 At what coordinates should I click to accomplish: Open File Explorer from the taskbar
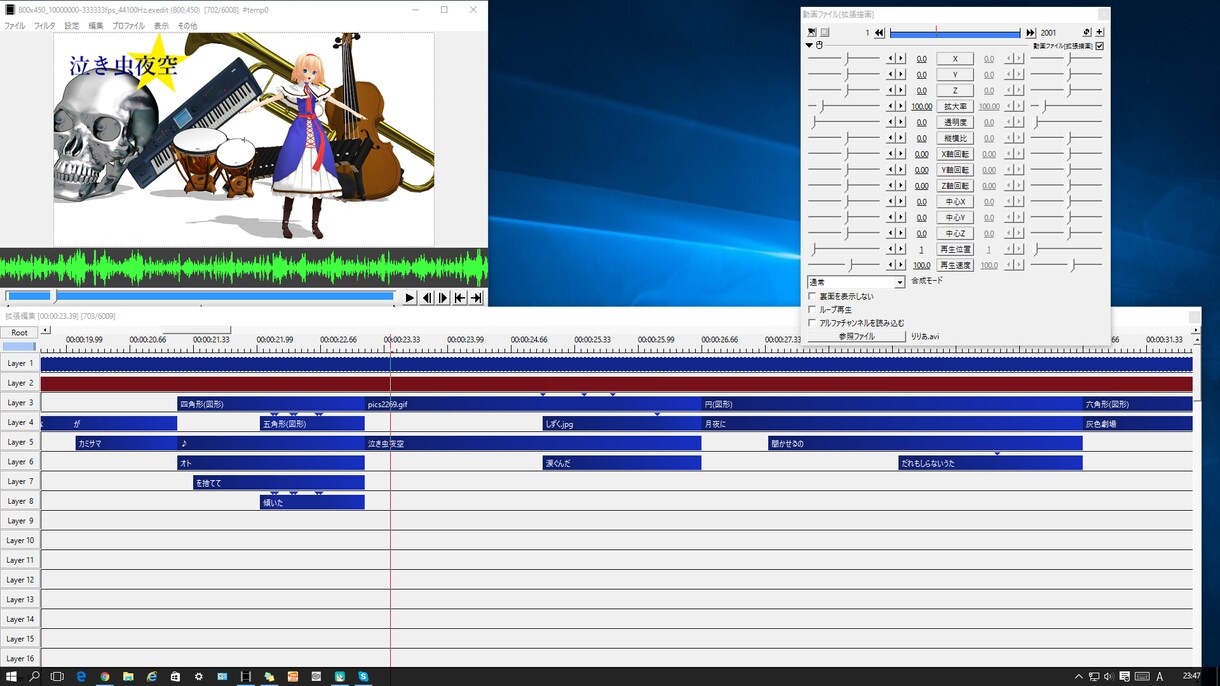[128, 677]
